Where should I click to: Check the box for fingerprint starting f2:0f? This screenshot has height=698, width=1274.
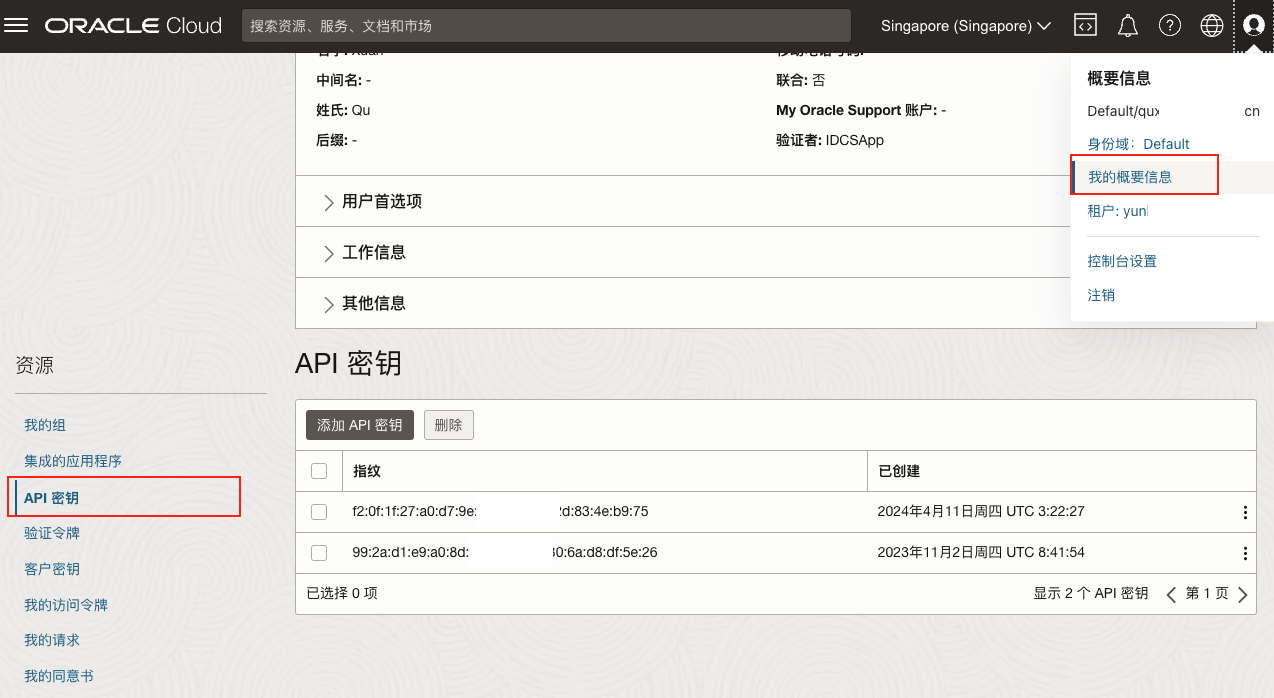coord(319,512)
